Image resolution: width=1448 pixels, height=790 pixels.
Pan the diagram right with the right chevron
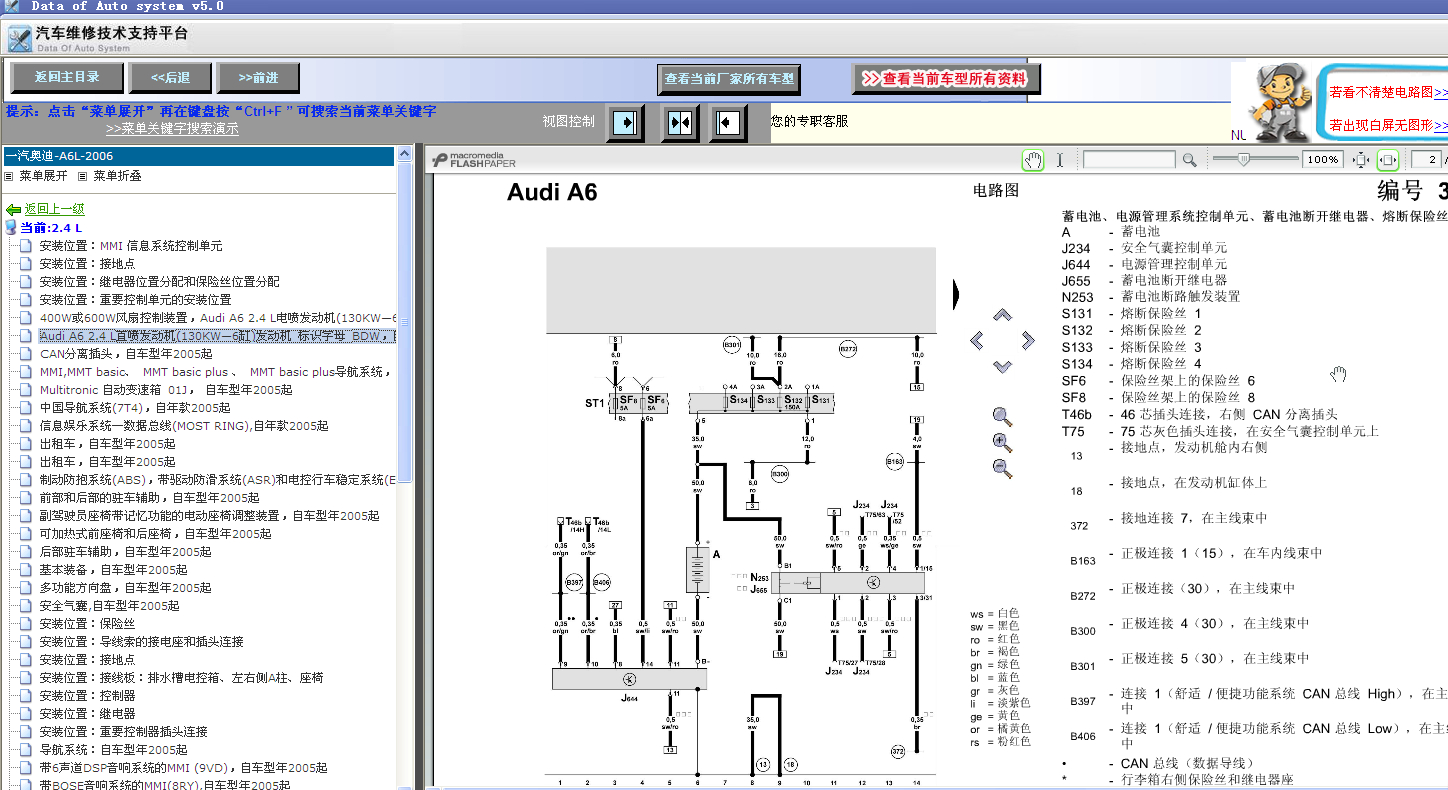[1028, 341]
